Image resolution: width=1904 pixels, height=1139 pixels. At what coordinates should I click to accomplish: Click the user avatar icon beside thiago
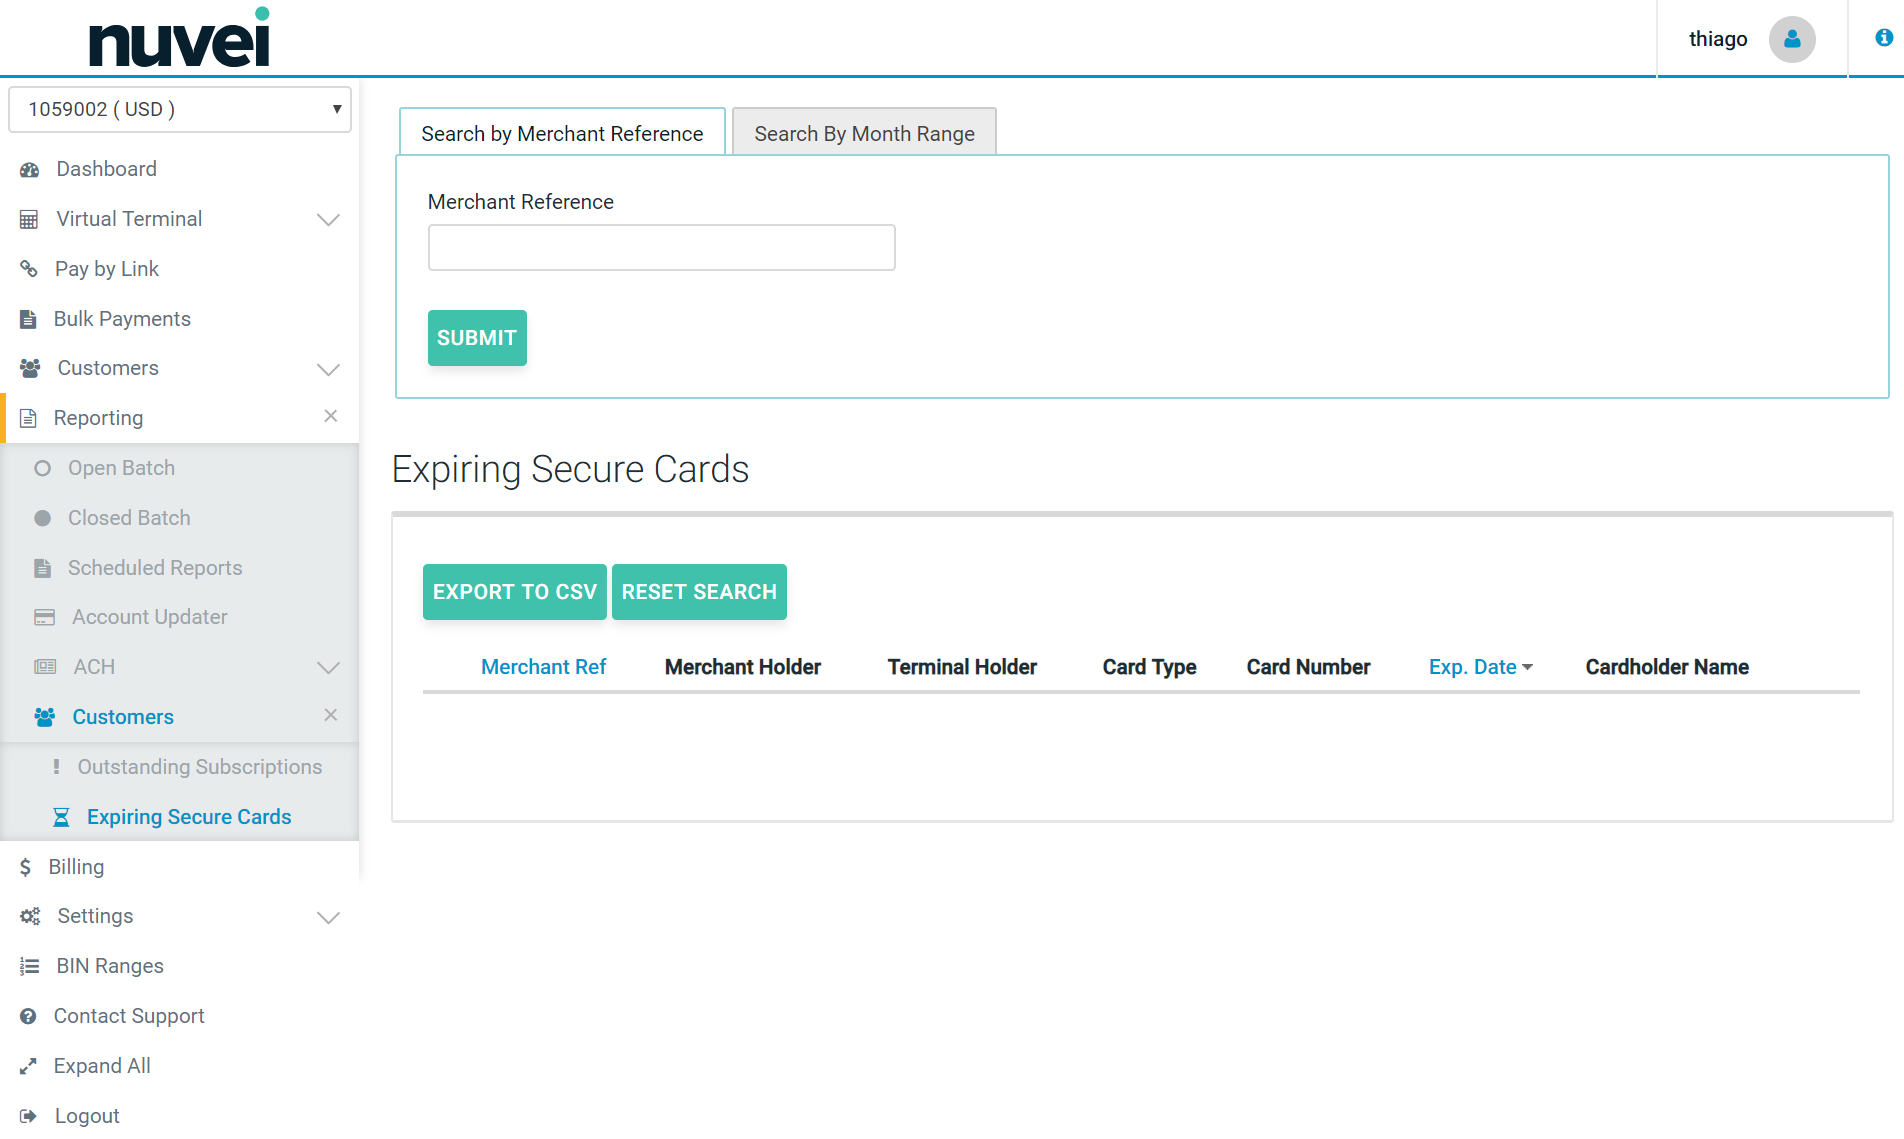coord(1791,39)
